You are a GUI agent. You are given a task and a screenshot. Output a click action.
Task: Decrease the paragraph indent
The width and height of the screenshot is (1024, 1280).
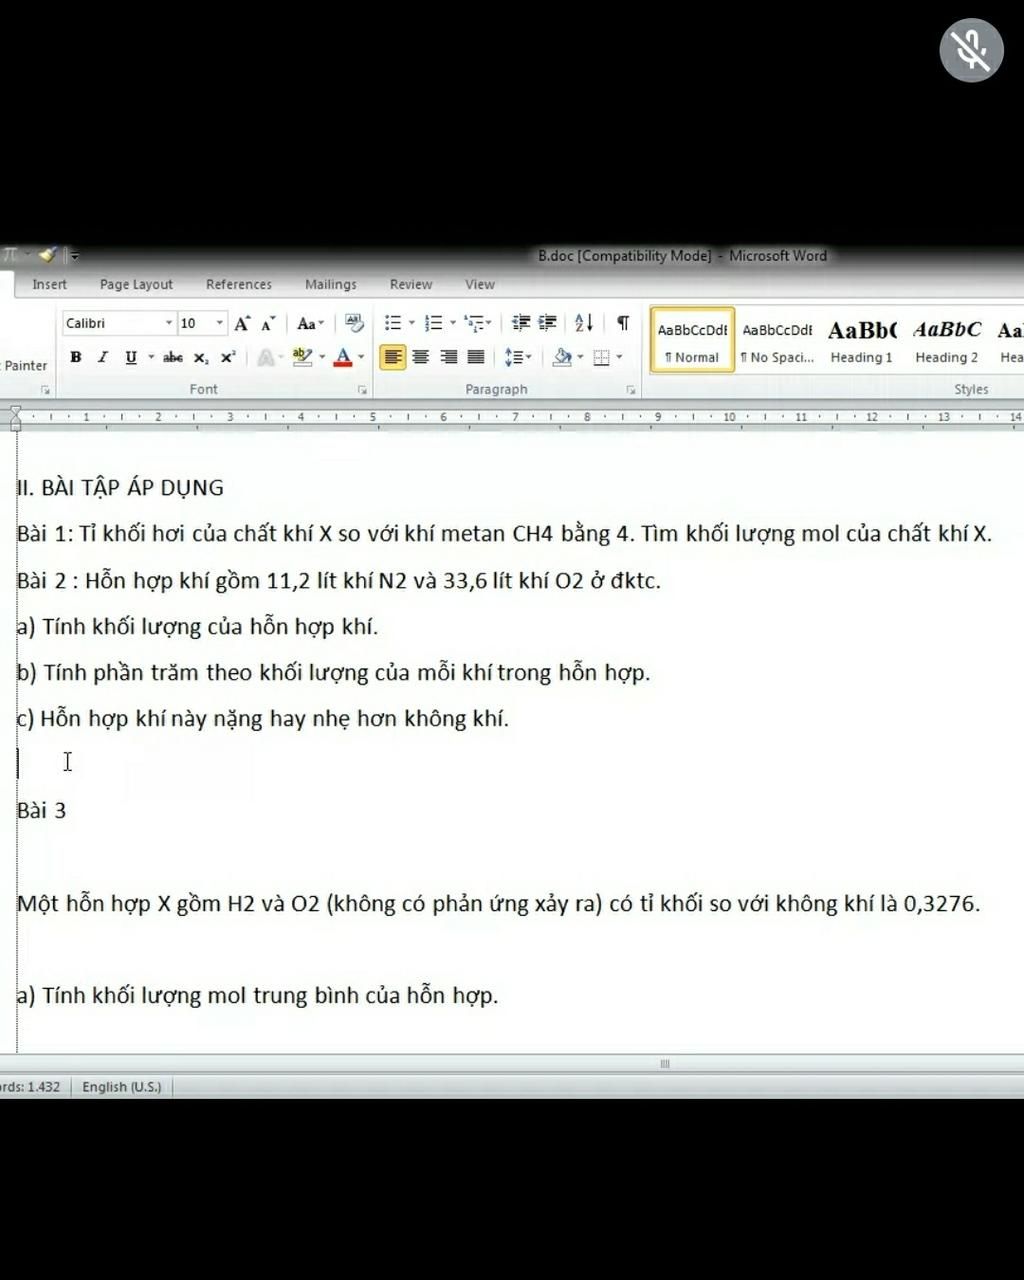click(x=521, y=323)
